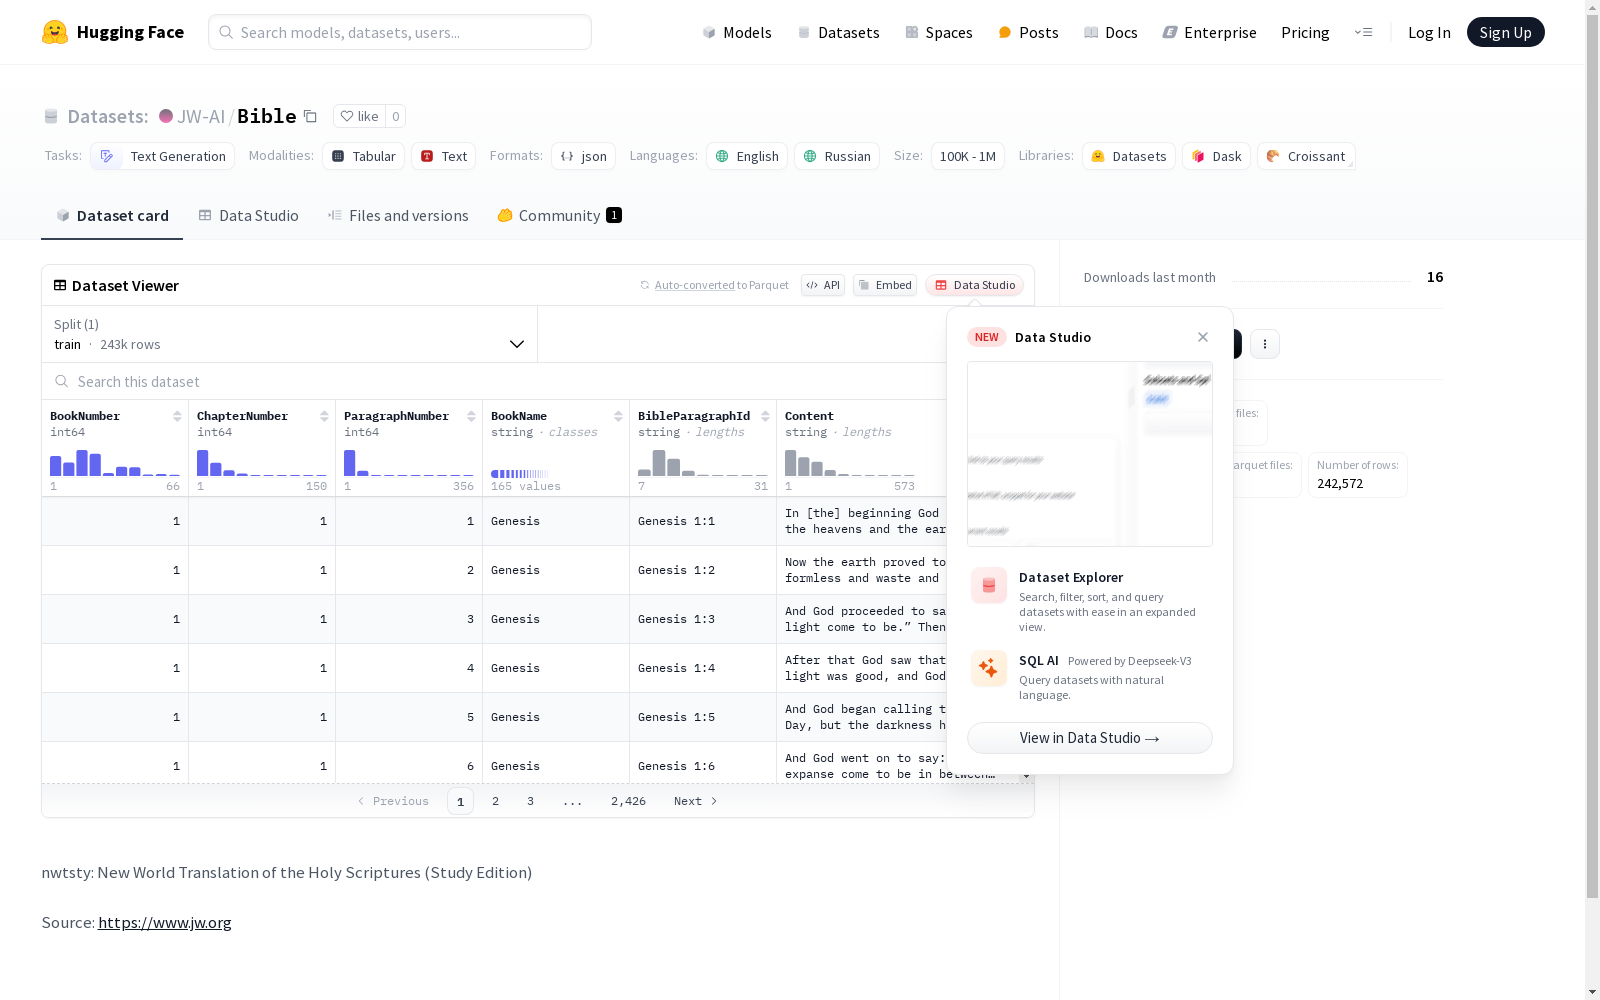Open the Models page
Image resolution: width=1600 pixels, height=1000 pixels.
[x=737, y=32]
